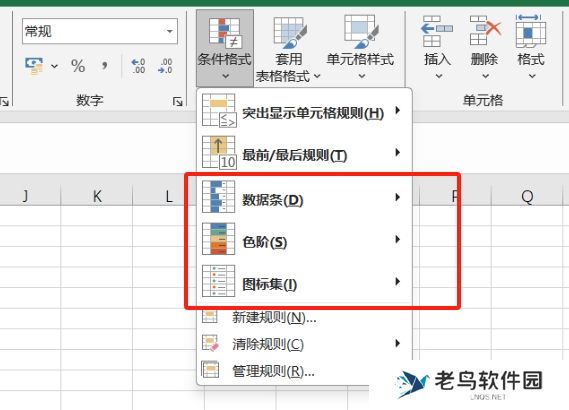This screenshot has height=410, width=569.
Task: Open the 数字 group dialog launcher
Action: 177,102
